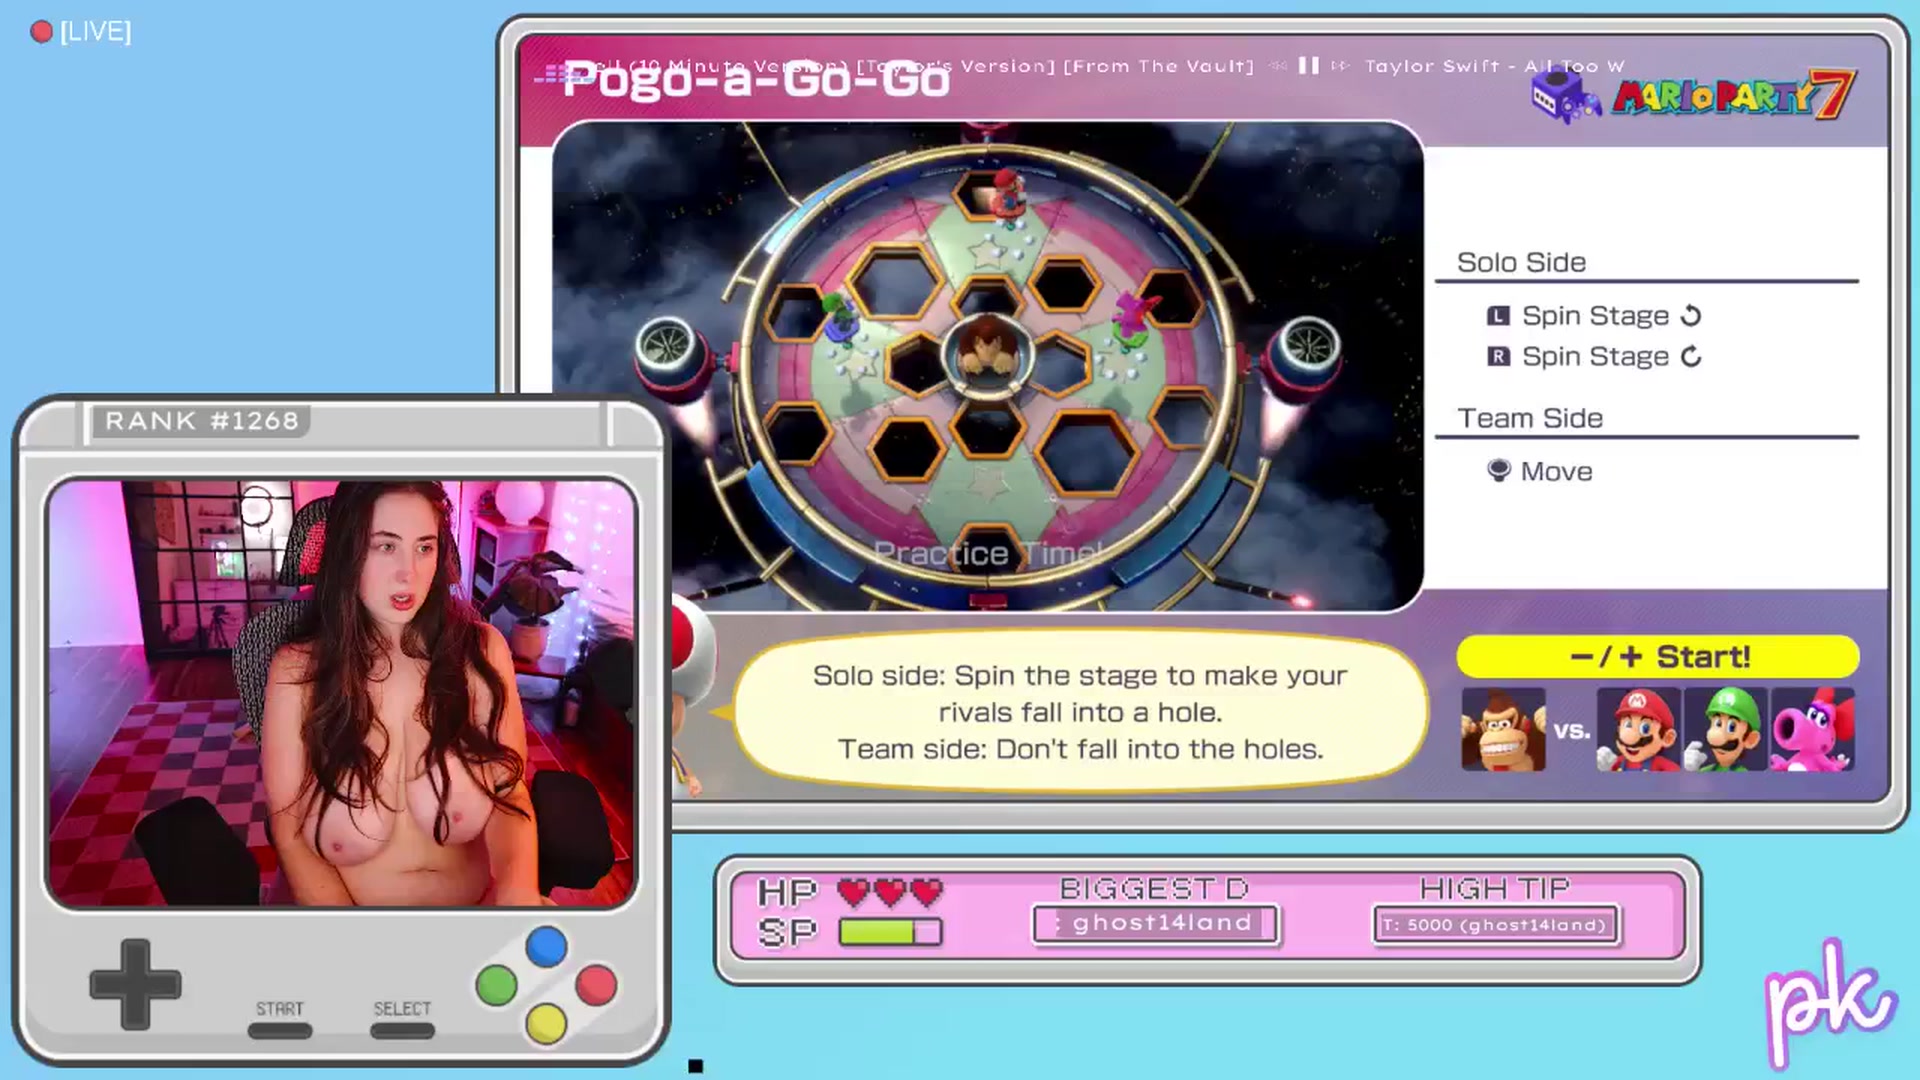Click the green SP meter bar

[890, 932]
